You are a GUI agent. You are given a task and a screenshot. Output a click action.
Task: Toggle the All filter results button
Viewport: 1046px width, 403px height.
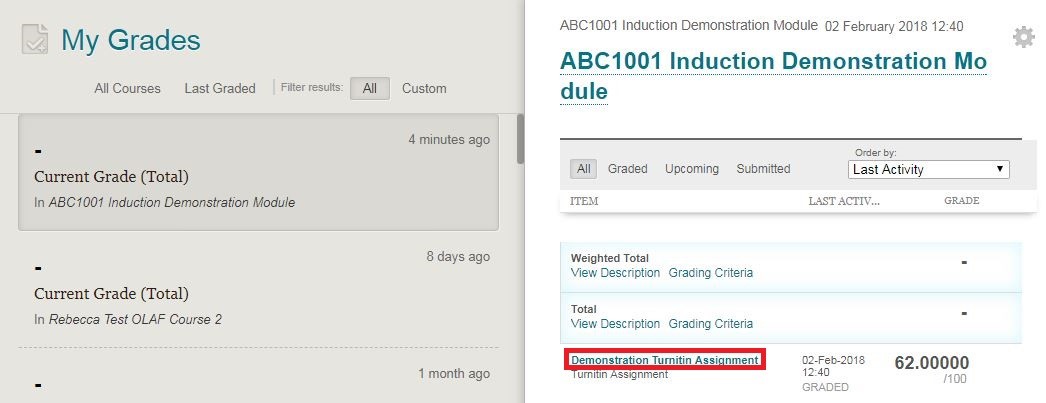coord(369,88)
